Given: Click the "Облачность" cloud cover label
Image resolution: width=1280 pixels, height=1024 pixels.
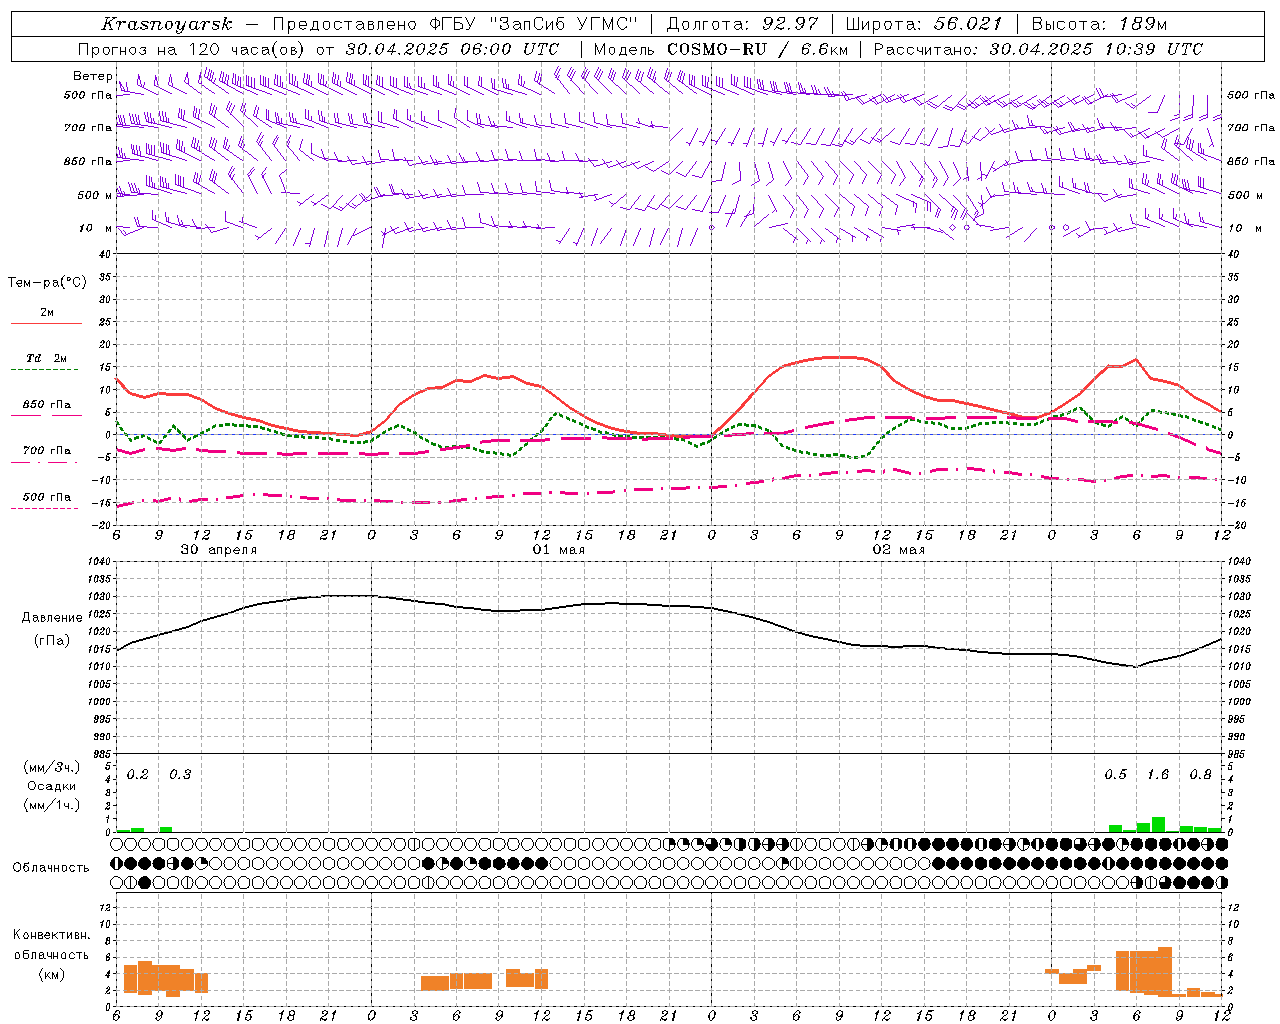Looking at the screenshot, I should (x=51, y=868).
